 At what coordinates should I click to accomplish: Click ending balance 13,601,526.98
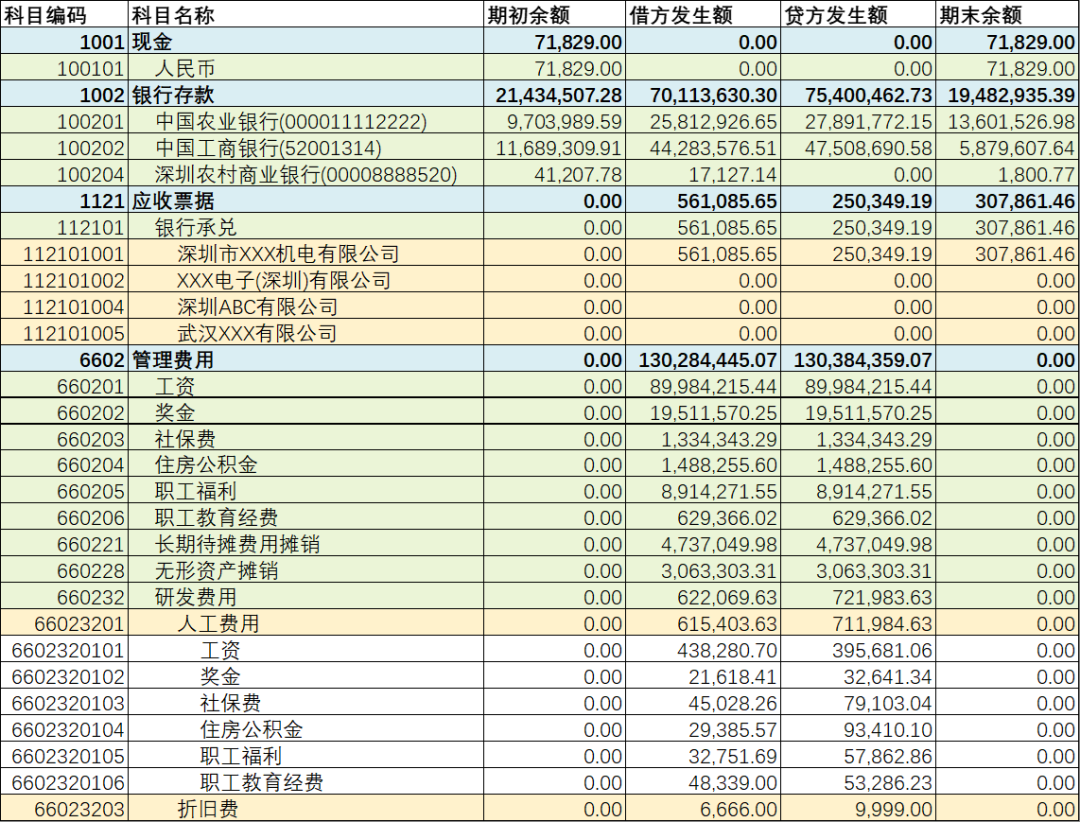pyautogui.click(x=1008, y=121)
